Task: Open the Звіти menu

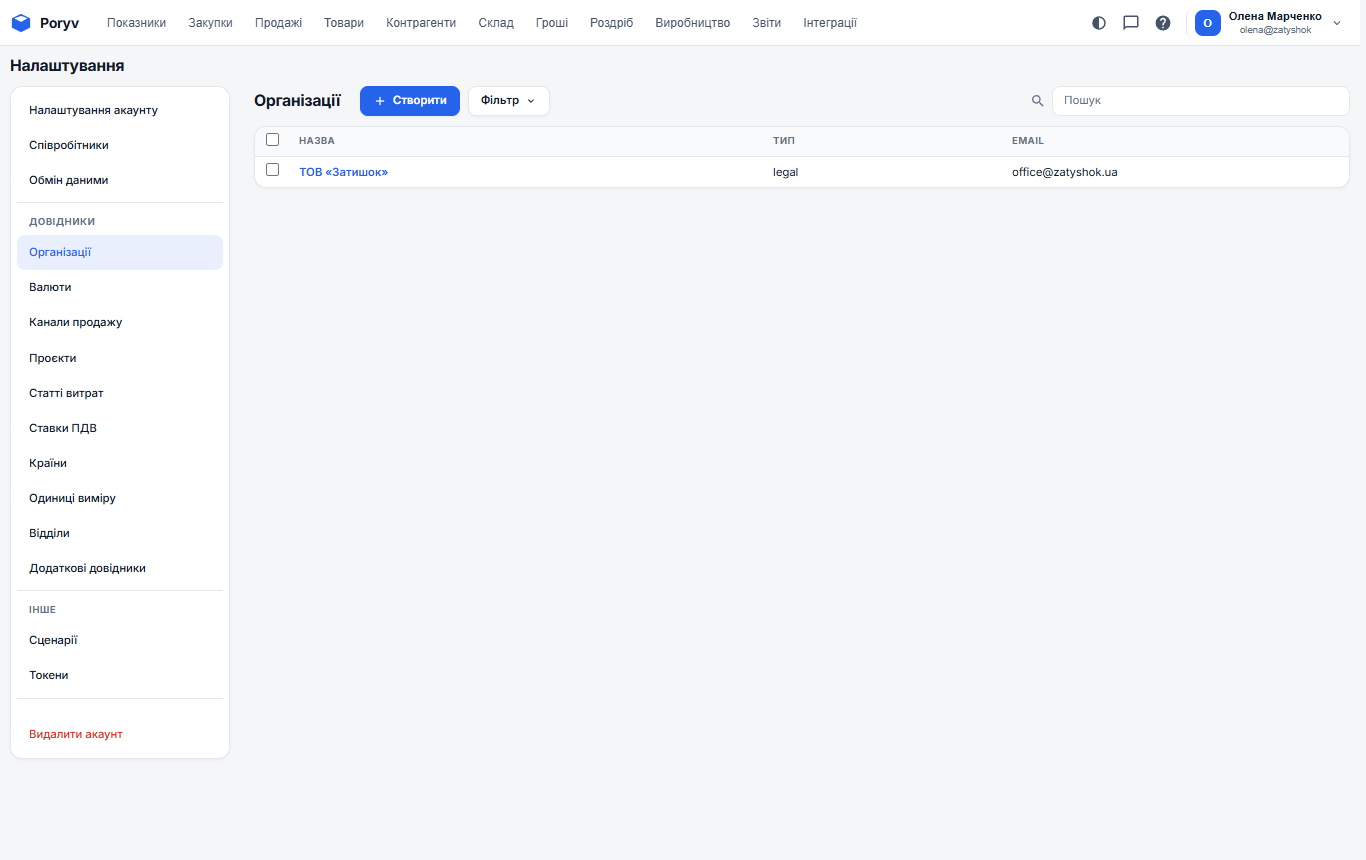Action: (x=767, y=23)
